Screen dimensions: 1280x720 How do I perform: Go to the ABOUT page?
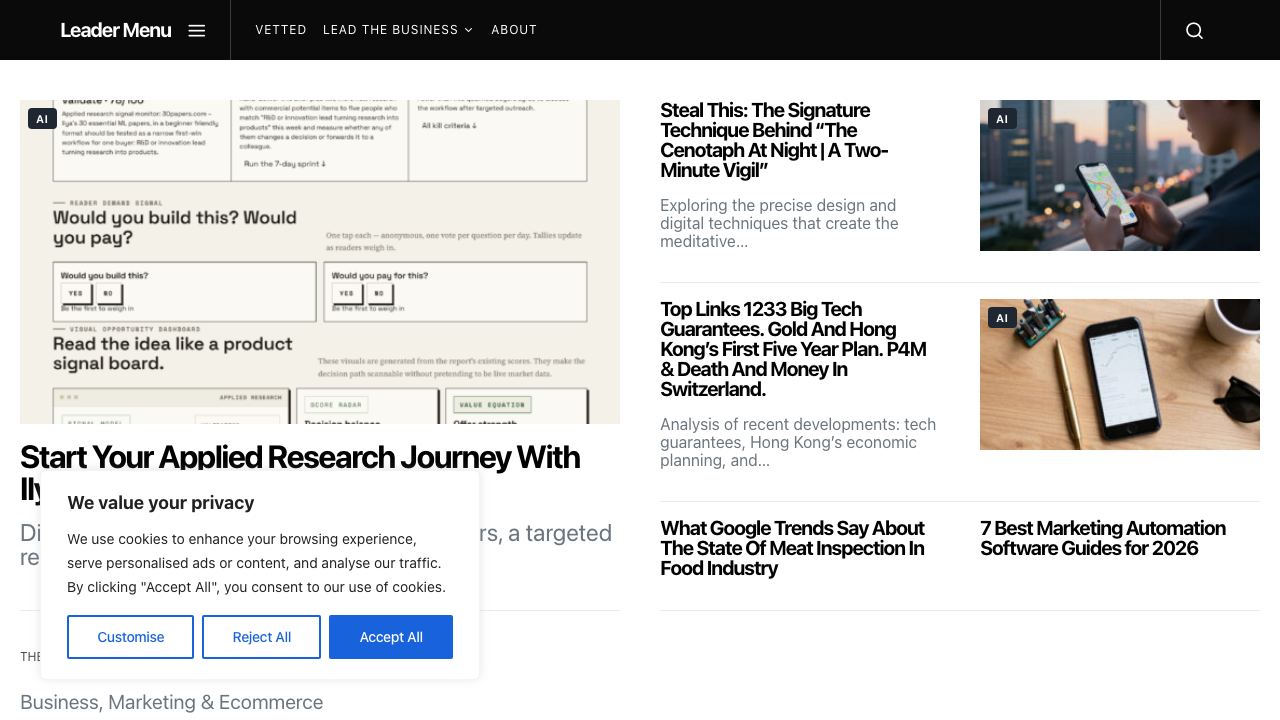[514, 30]
